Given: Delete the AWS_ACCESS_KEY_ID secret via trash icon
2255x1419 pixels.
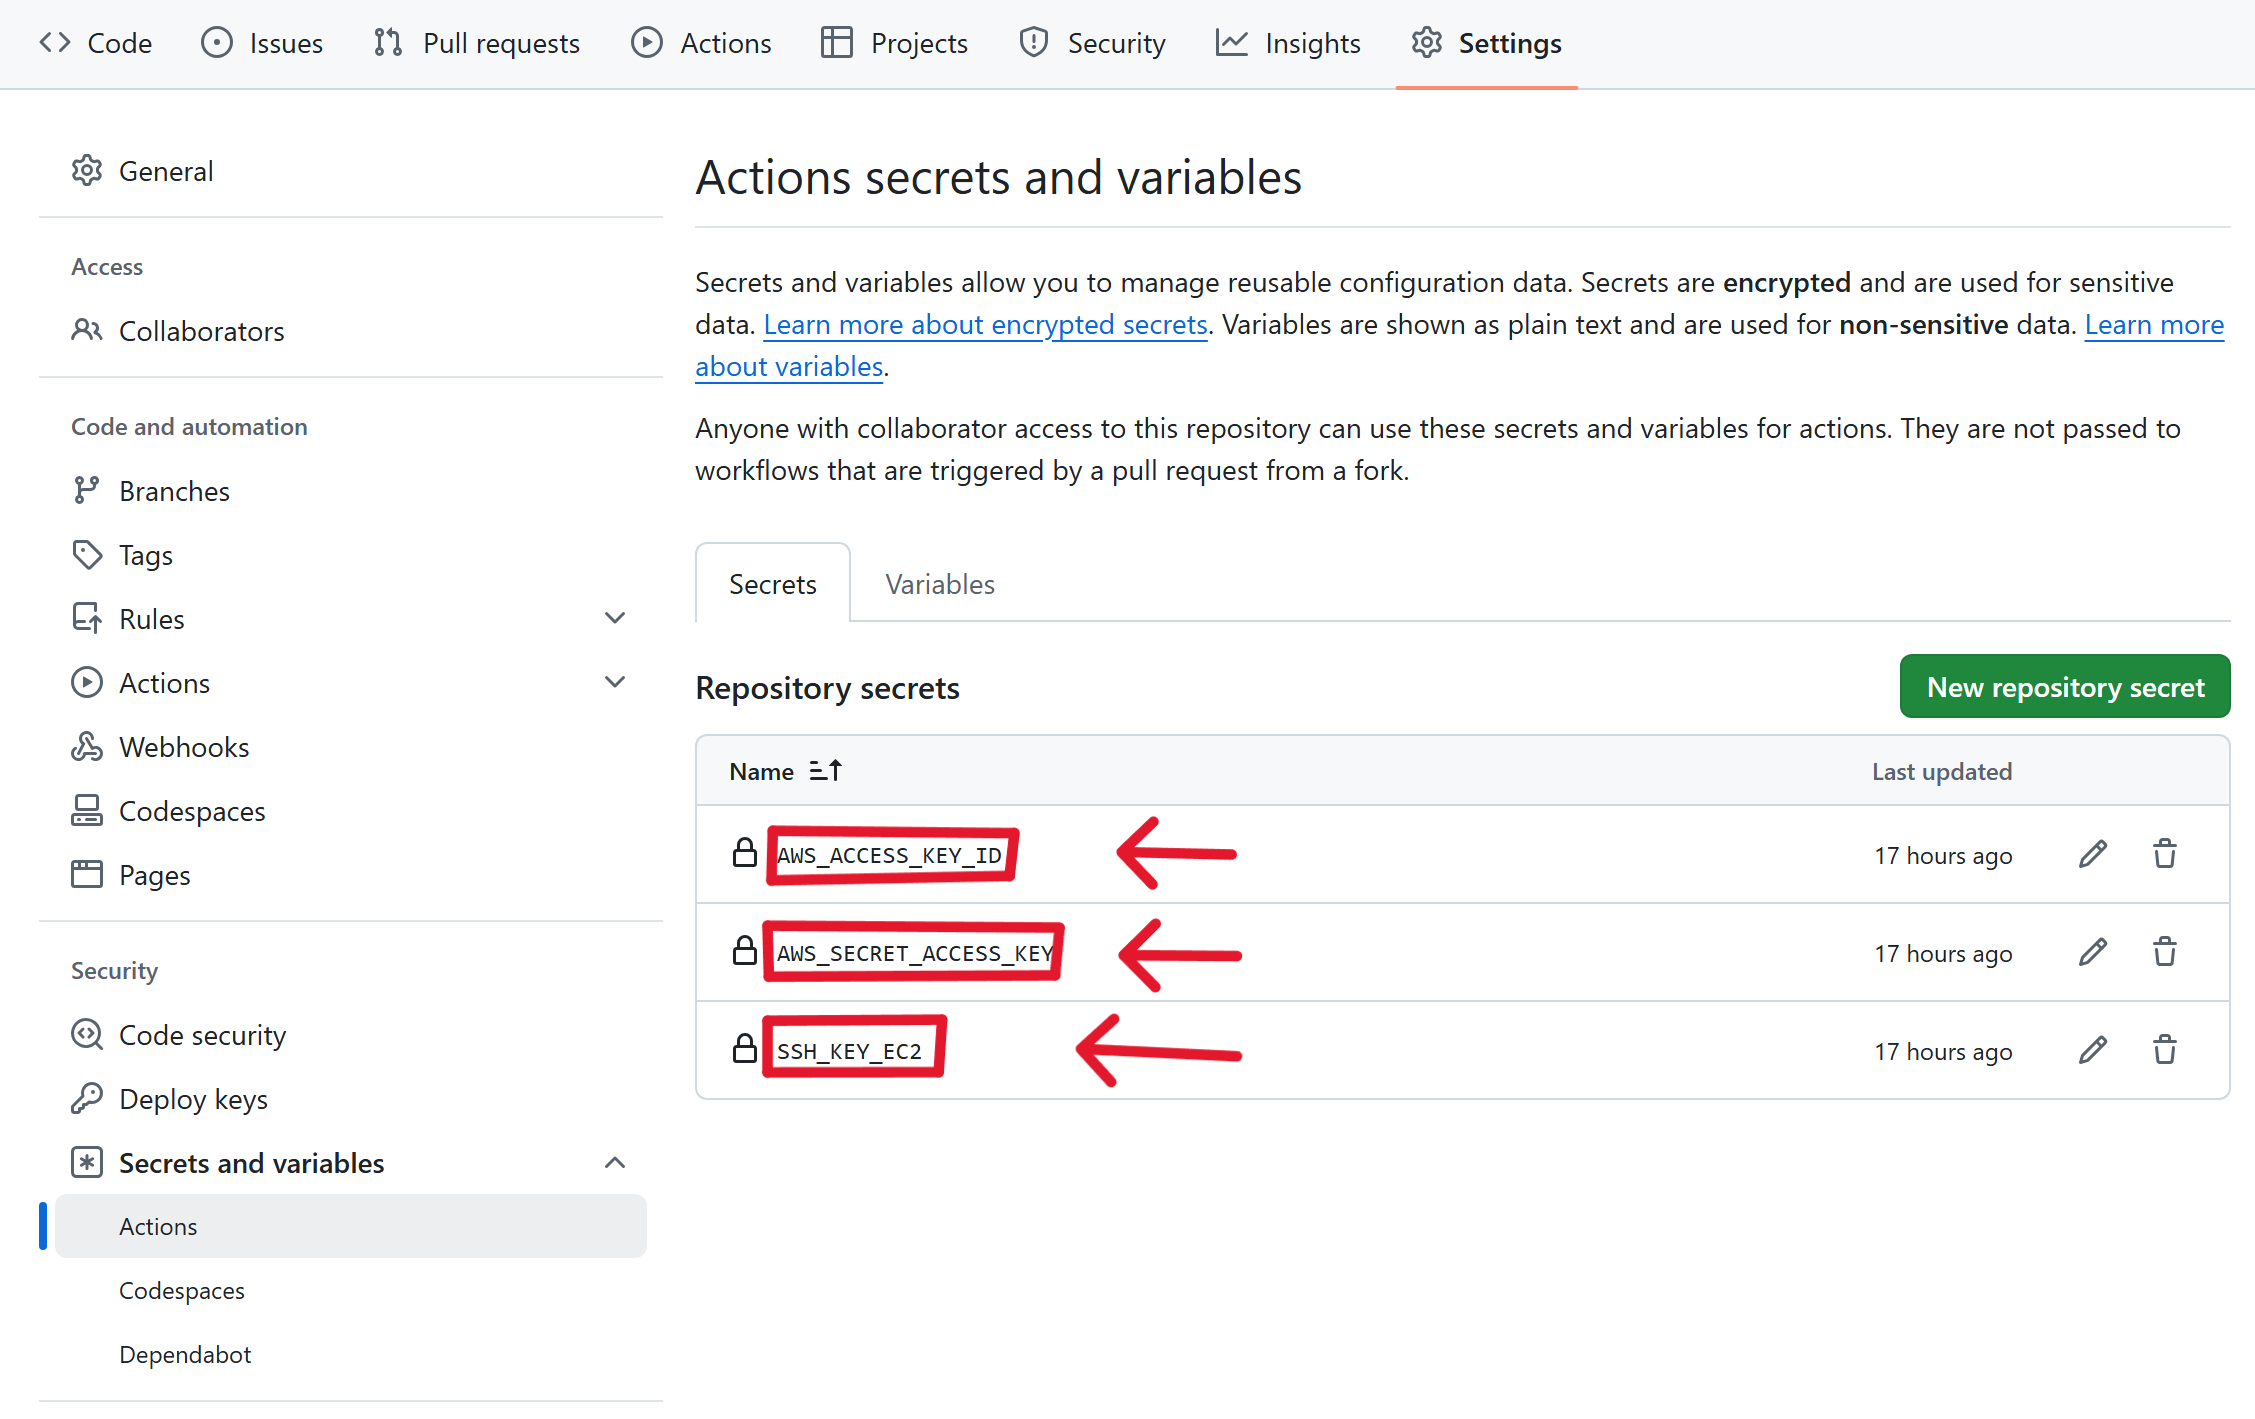Looking at the screenshot, I should point(2164,854).
